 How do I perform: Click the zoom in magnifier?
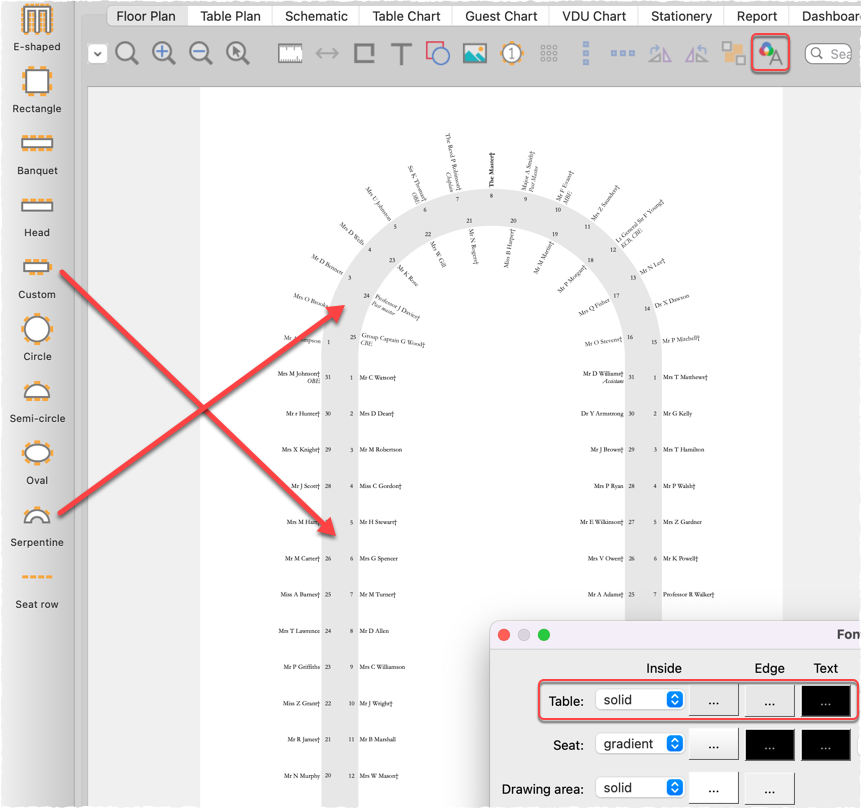point(164,53)
